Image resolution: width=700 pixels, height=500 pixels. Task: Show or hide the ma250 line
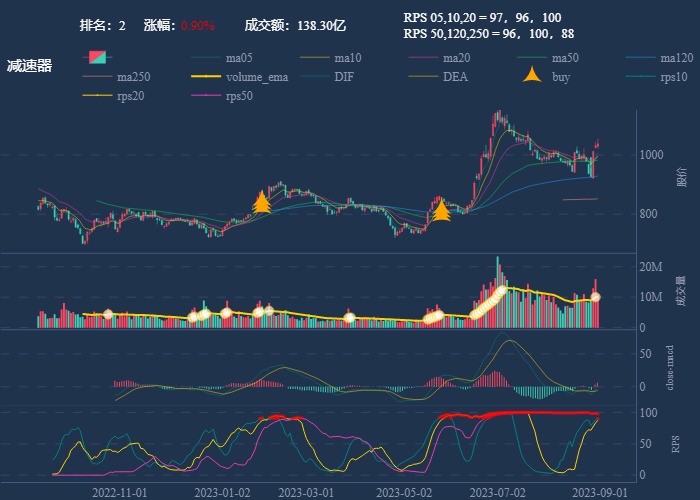[97, 76]
